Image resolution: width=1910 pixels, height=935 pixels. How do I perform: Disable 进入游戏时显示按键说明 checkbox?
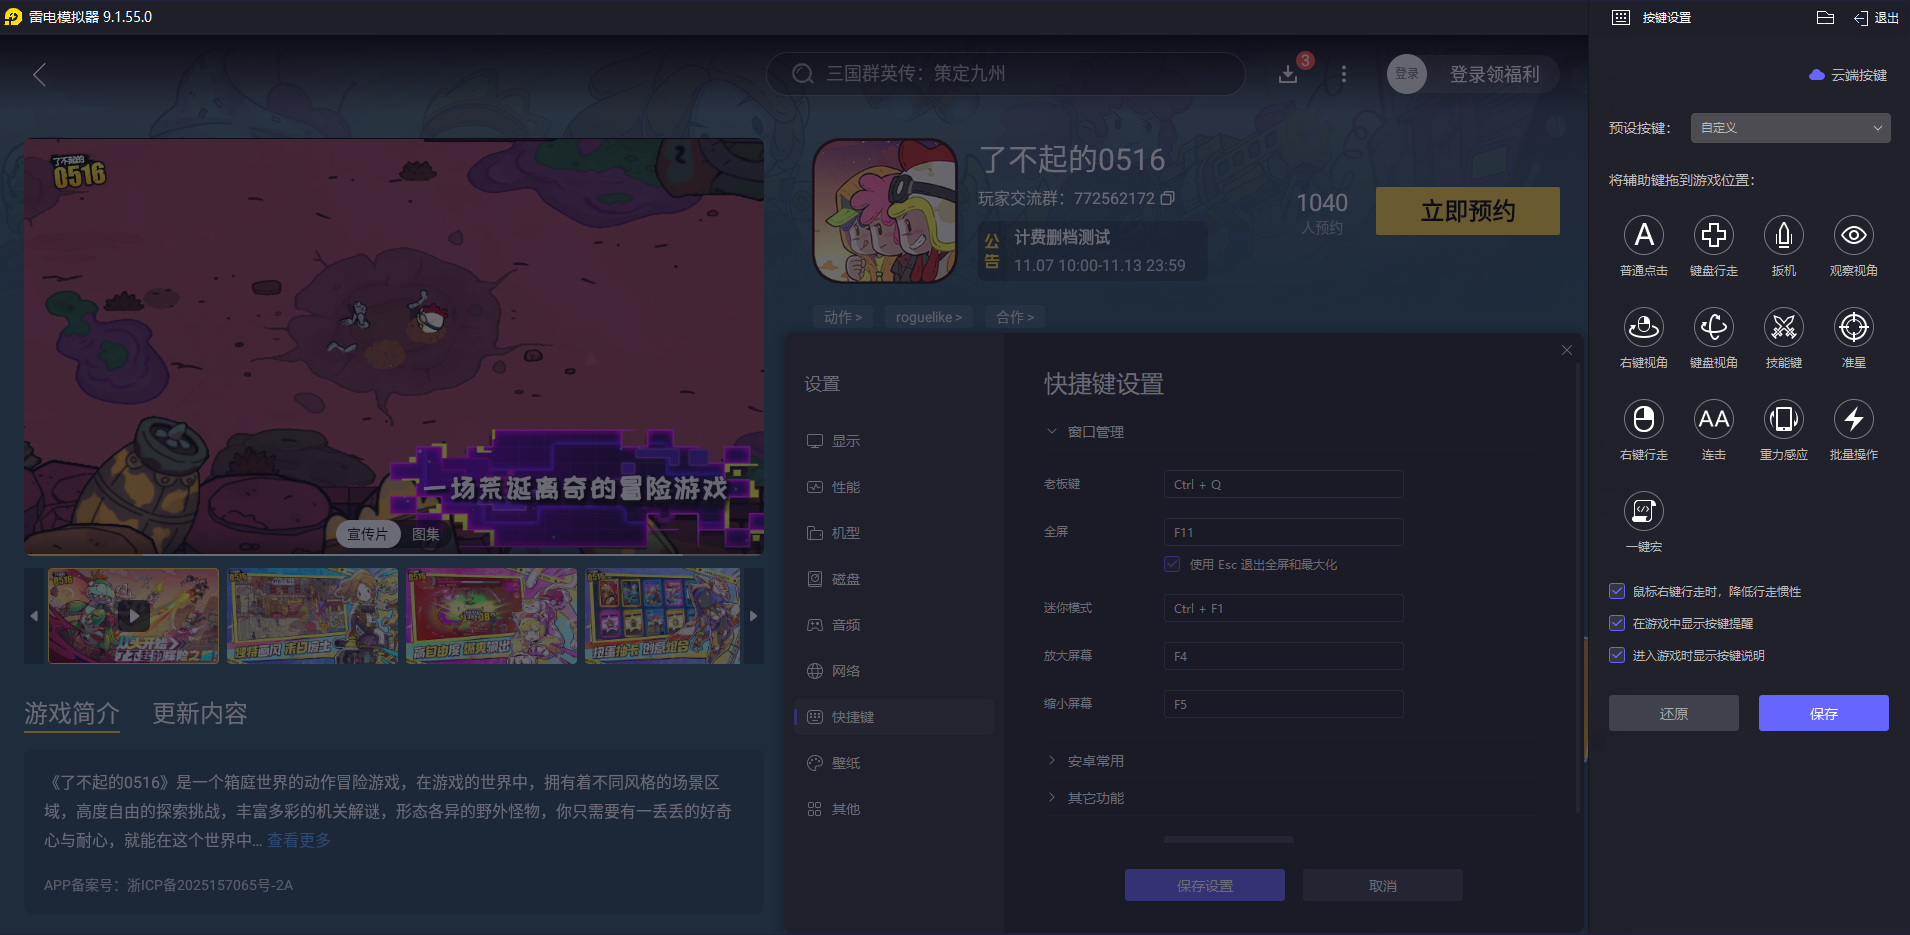(1616, 655)
